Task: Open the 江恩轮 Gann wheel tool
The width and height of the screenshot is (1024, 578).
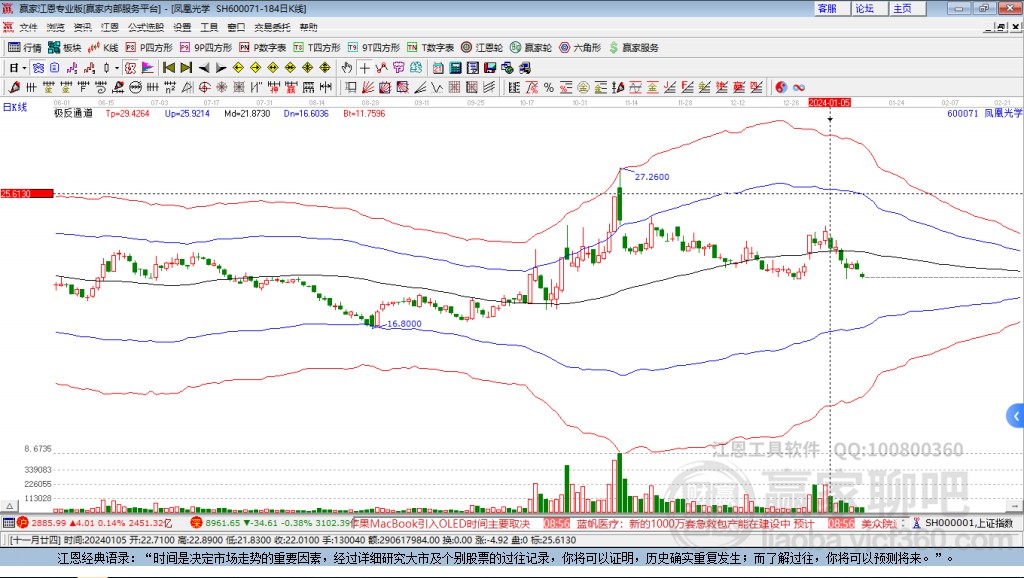Action: [x=483, y=47]
